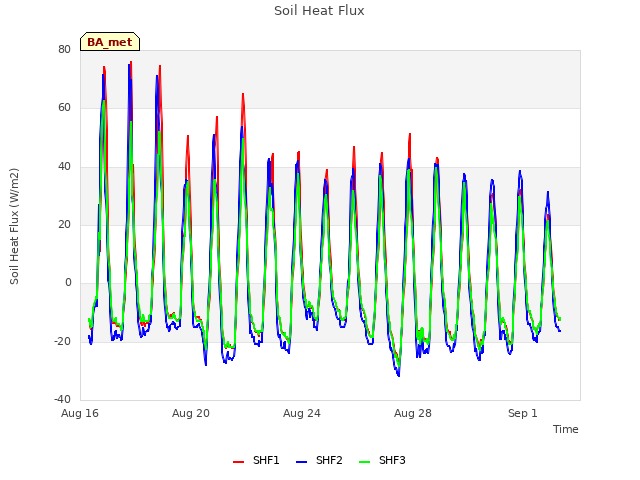Toggle the SHF1 legend entry
This screenshot has width=640, height=480.
[x=256, y=460]
